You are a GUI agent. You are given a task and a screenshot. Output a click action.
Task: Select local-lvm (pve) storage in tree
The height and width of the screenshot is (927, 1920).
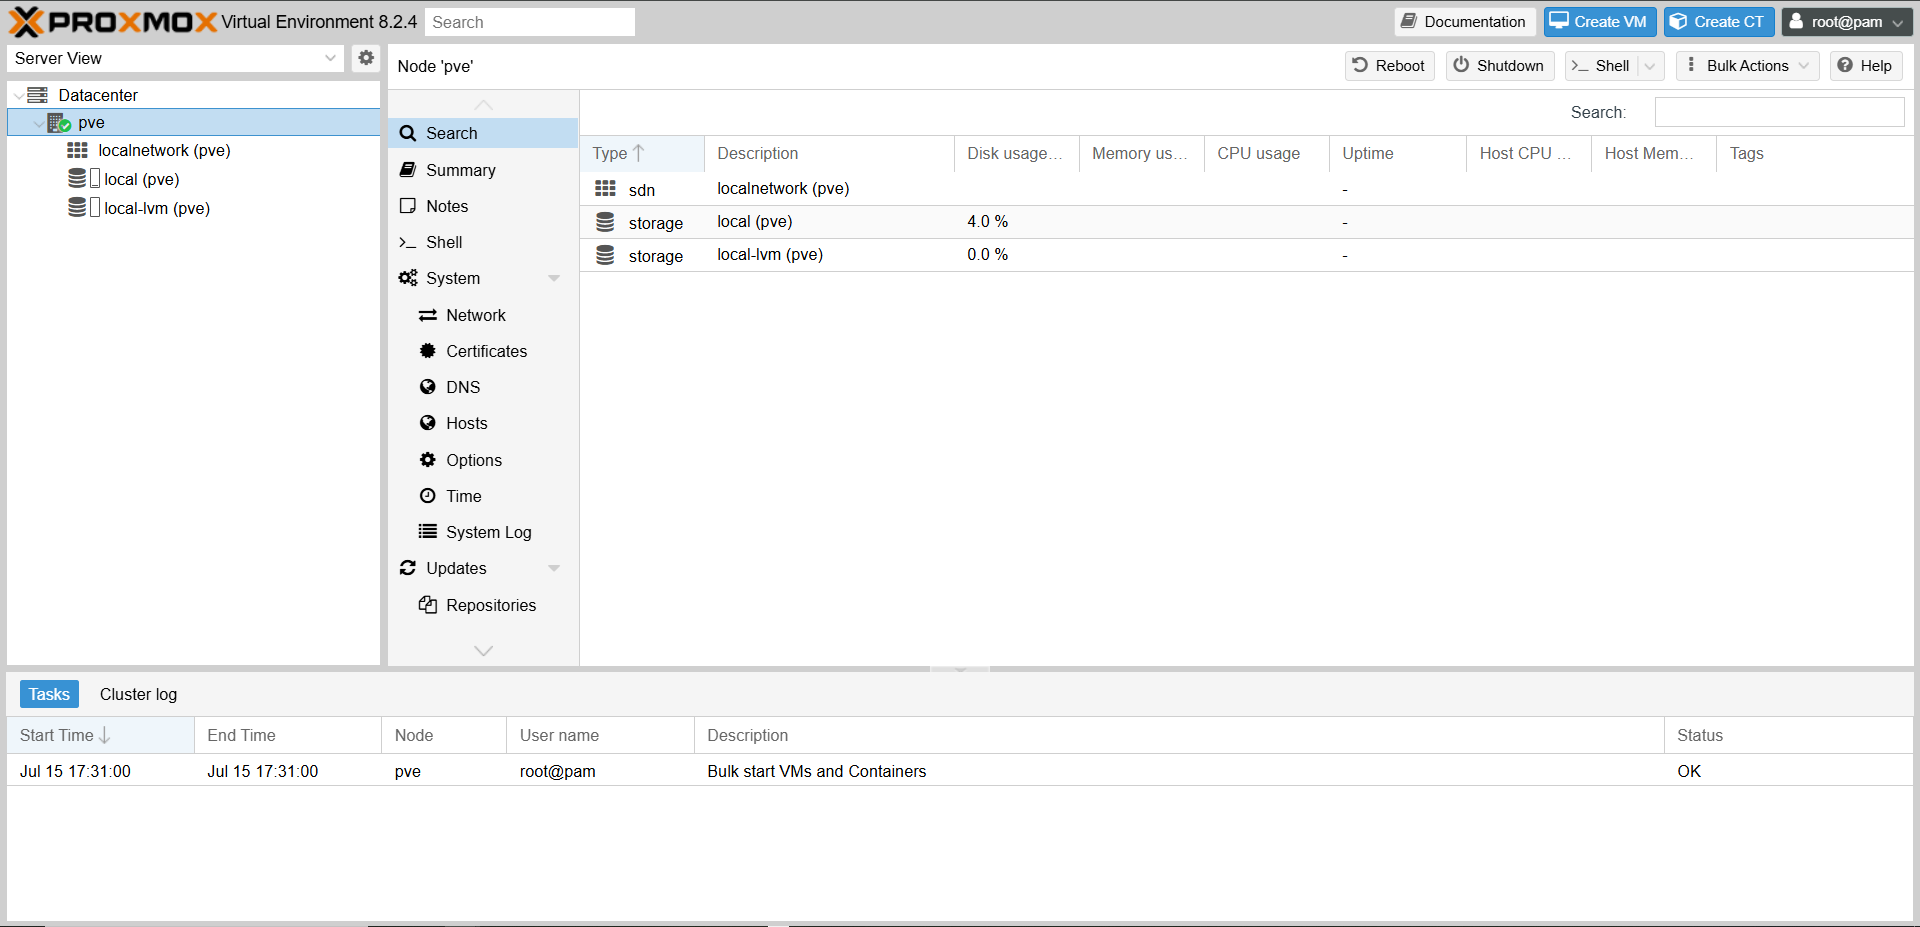pyautogui.click(x=156, y=208)
